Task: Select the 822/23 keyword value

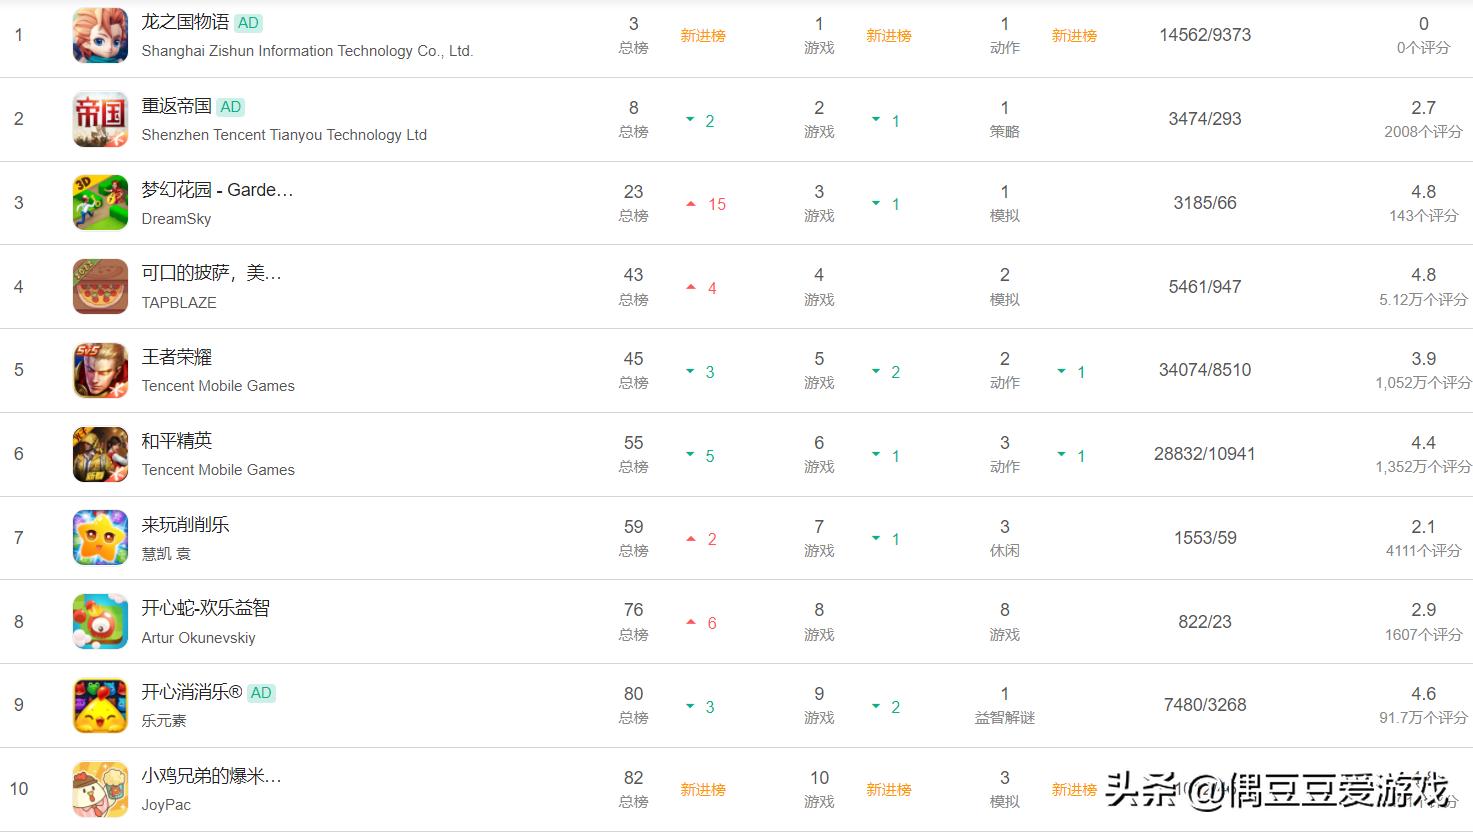Action: [1205, 622]
